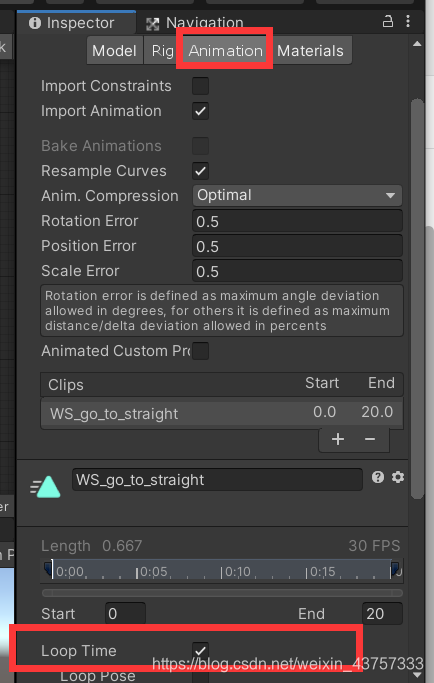The image size is (434, 683).
Task: Open the clip help question-mark icon
Action: tap(378, 477)
